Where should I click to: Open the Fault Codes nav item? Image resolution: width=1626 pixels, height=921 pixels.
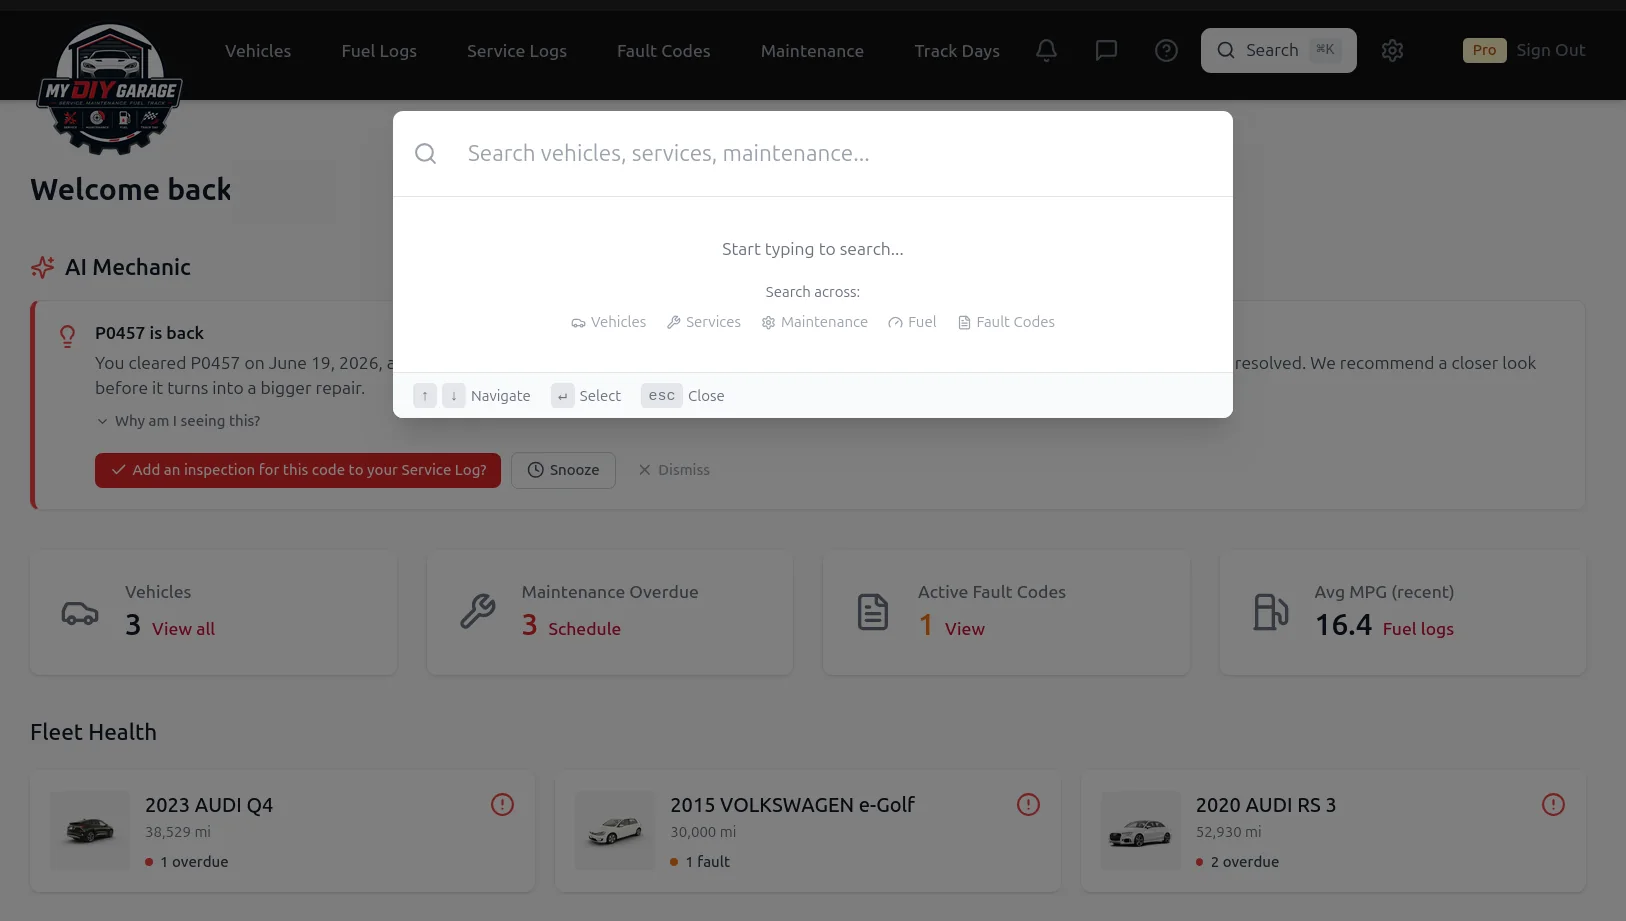click(x=664, y=51)
